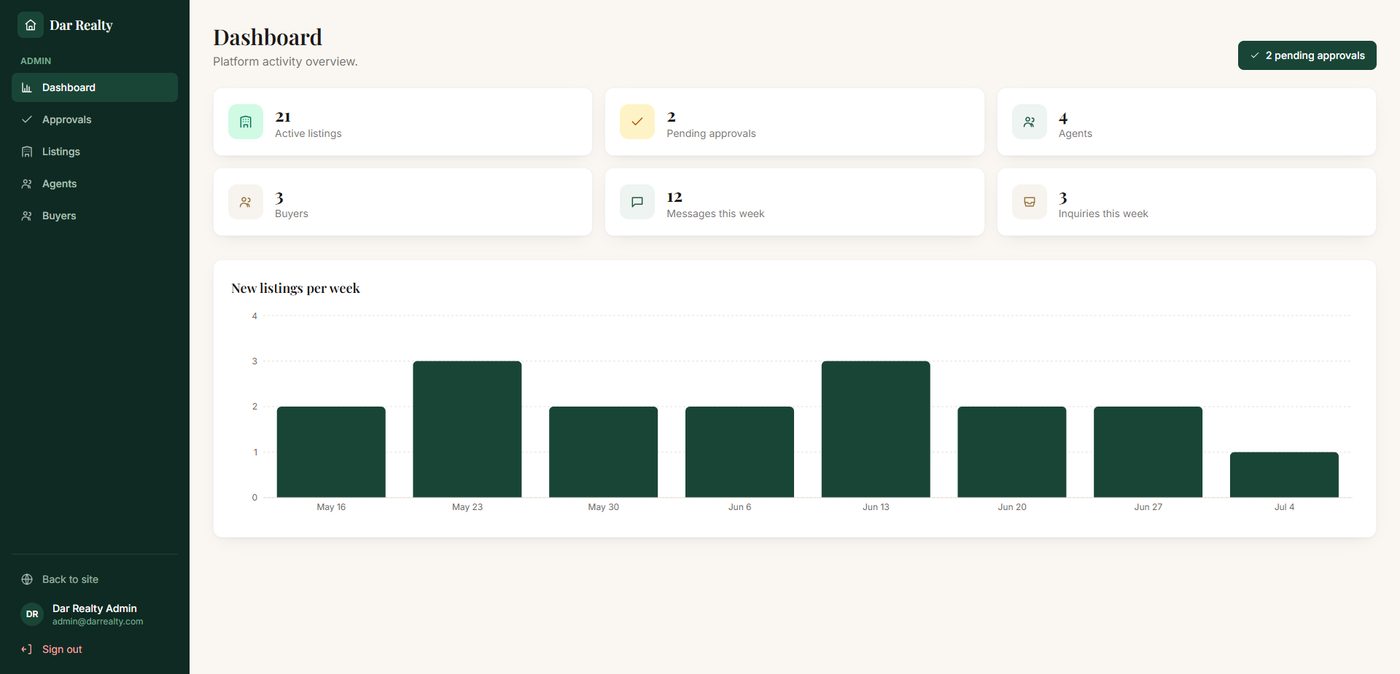Open the Dar Realty Admin profile name
The height and width of the screenshot is (674, 1400).
pyautogui.click(x=95, y=608)
